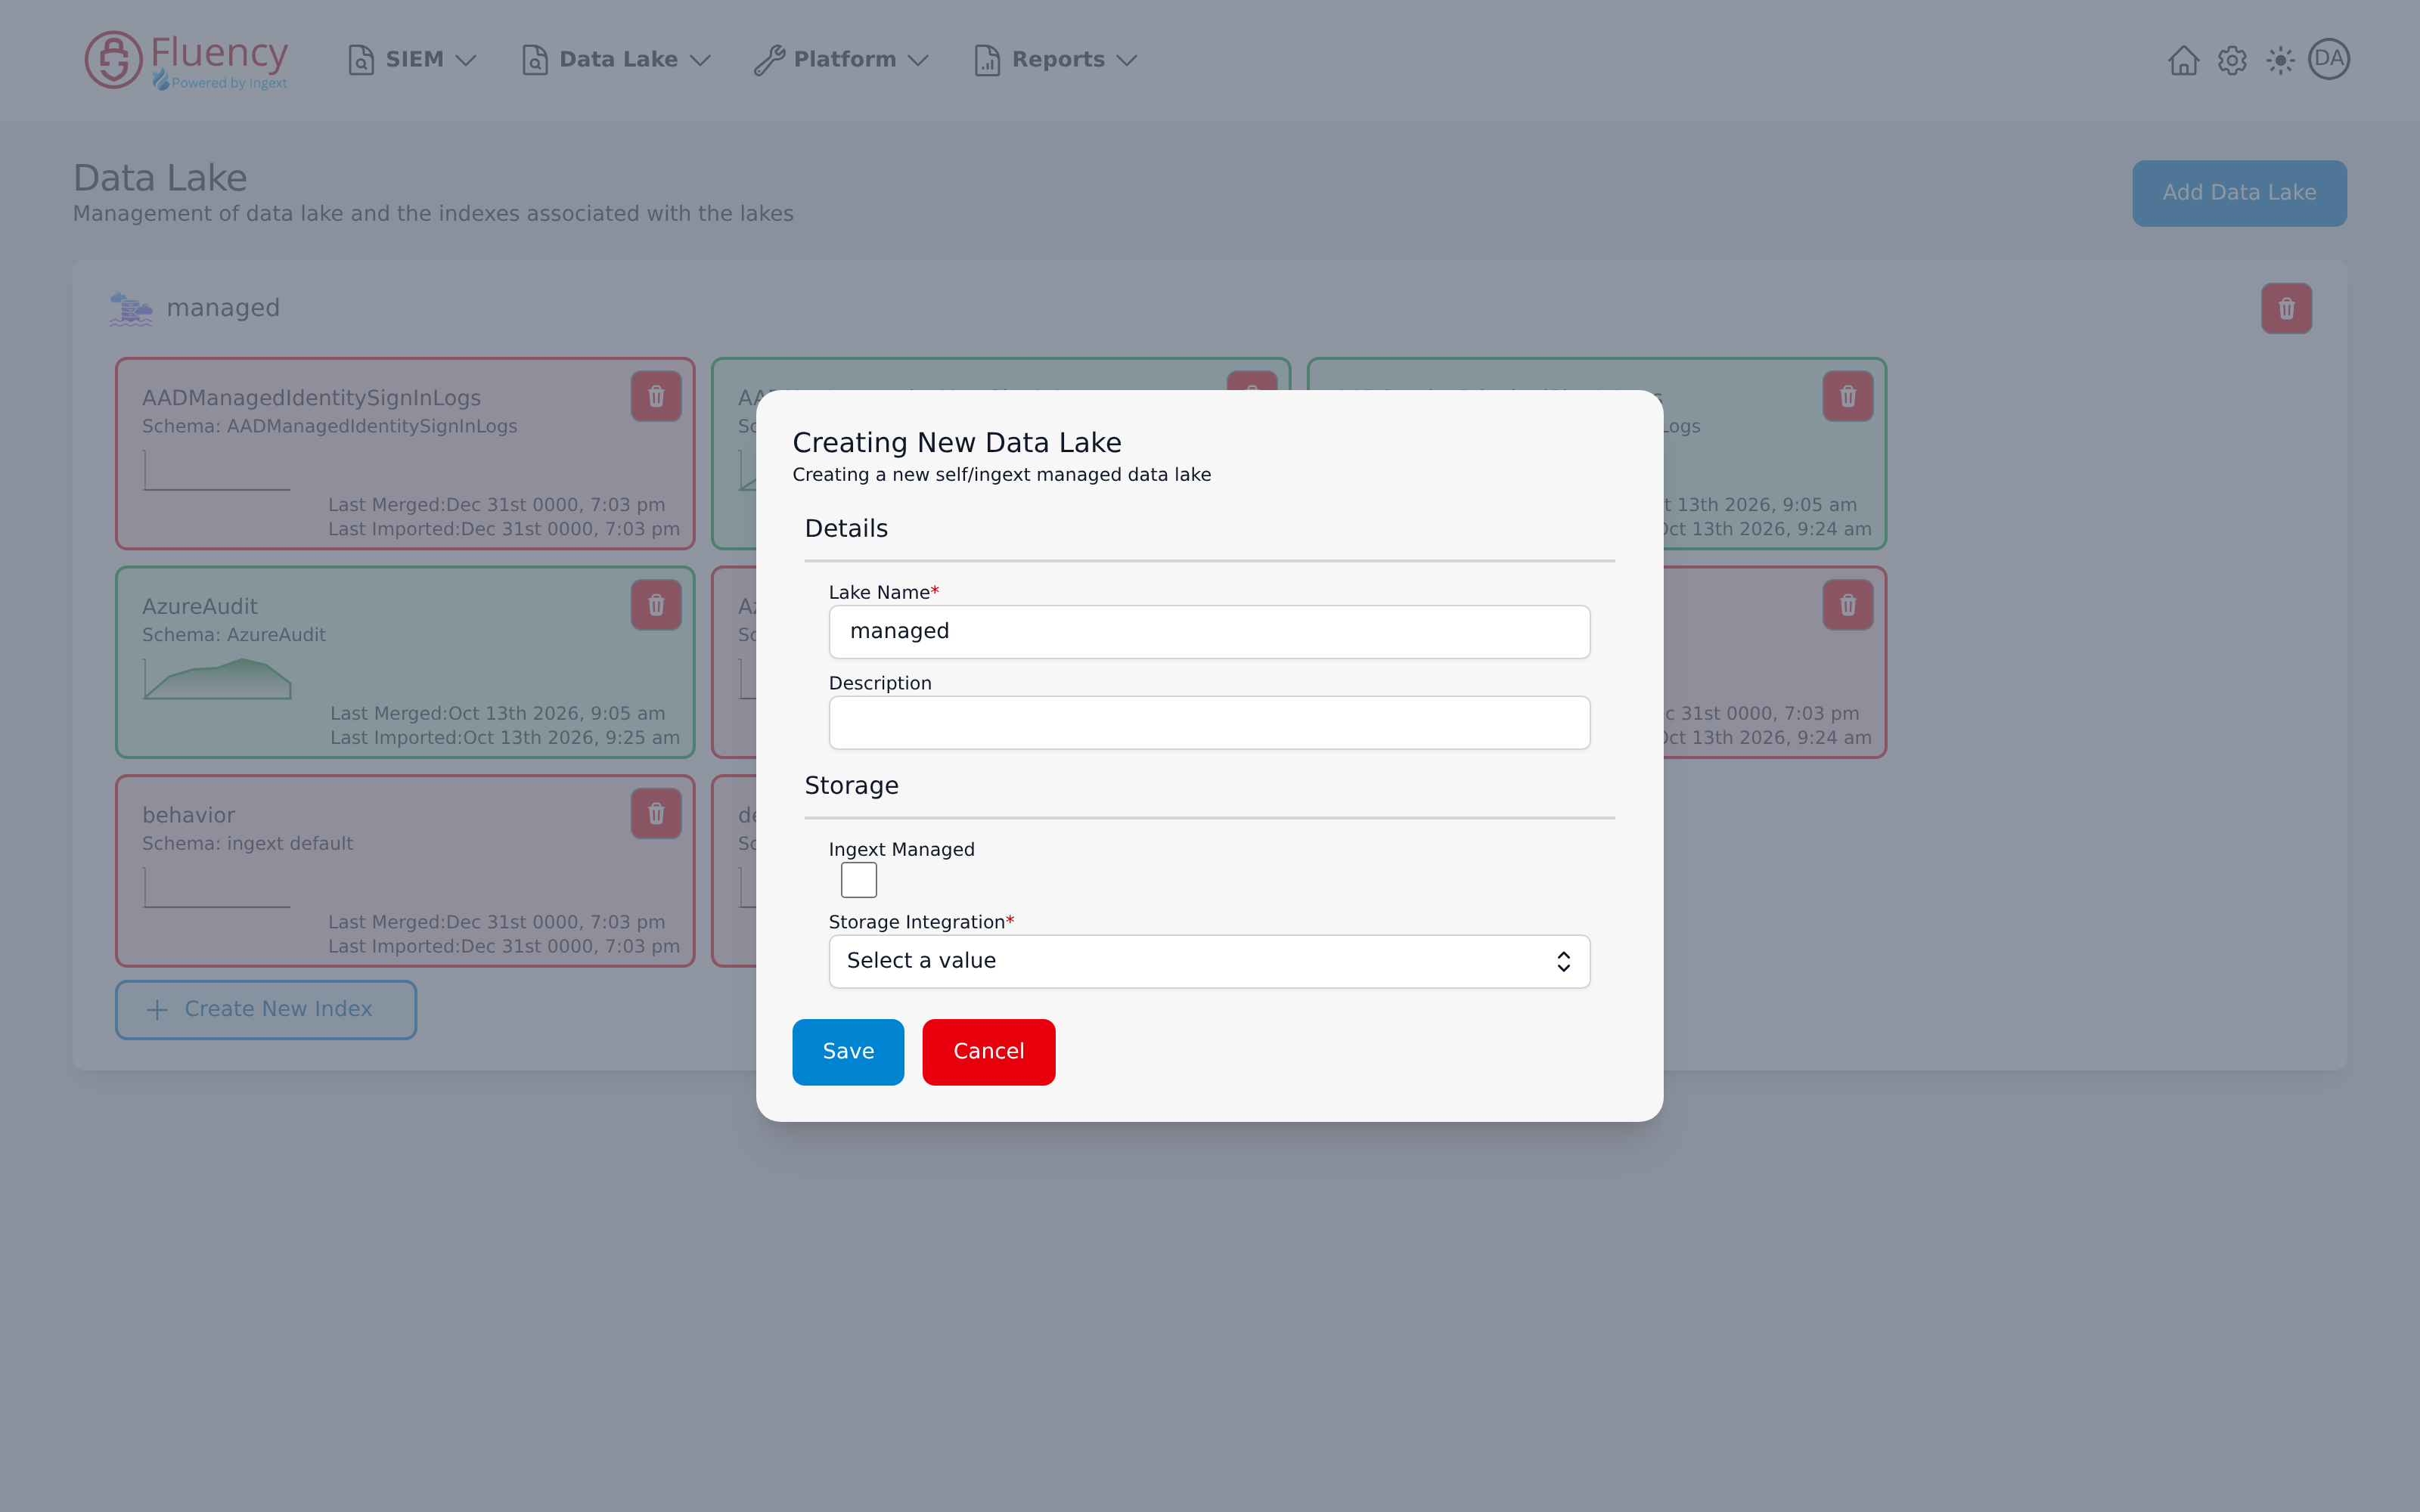Click the Creating New Data Lake heading
This screenshot has height=1512, width=2420.
coord(956,443)
